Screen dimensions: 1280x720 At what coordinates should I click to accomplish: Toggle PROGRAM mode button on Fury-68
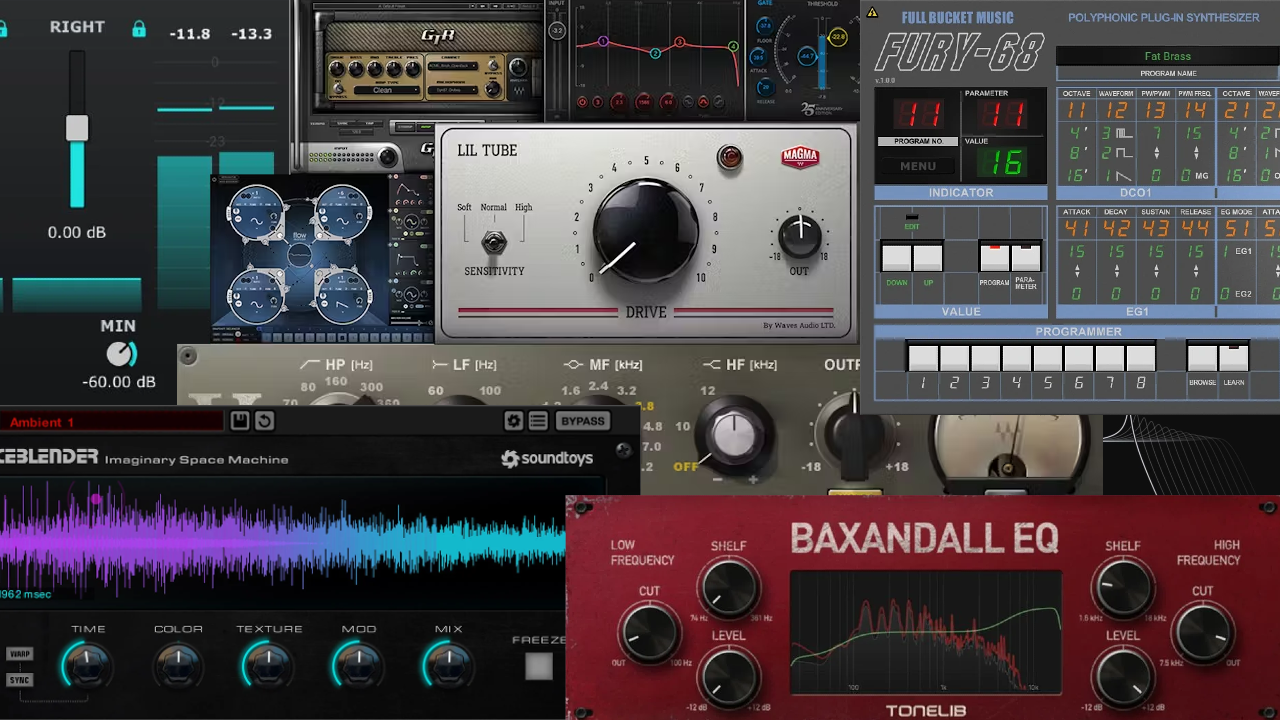pos(995,258)
